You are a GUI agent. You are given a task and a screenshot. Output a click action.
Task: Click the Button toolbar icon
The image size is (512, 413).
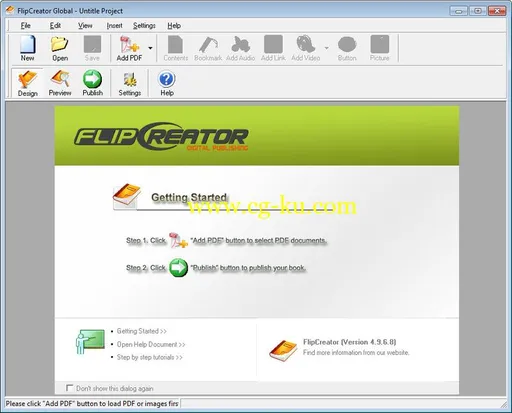[x=347, y=48]
